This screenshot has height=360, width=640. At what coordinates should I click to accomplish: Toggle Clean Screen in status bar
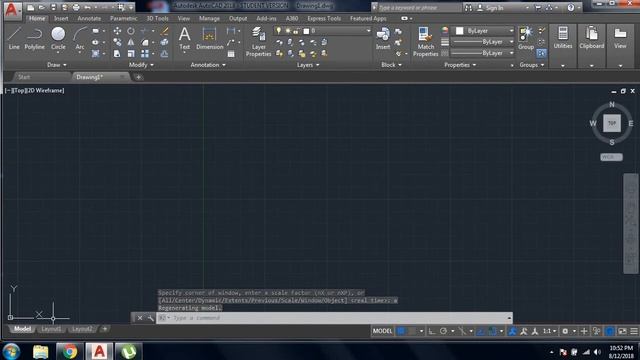(x=622, y=331)
